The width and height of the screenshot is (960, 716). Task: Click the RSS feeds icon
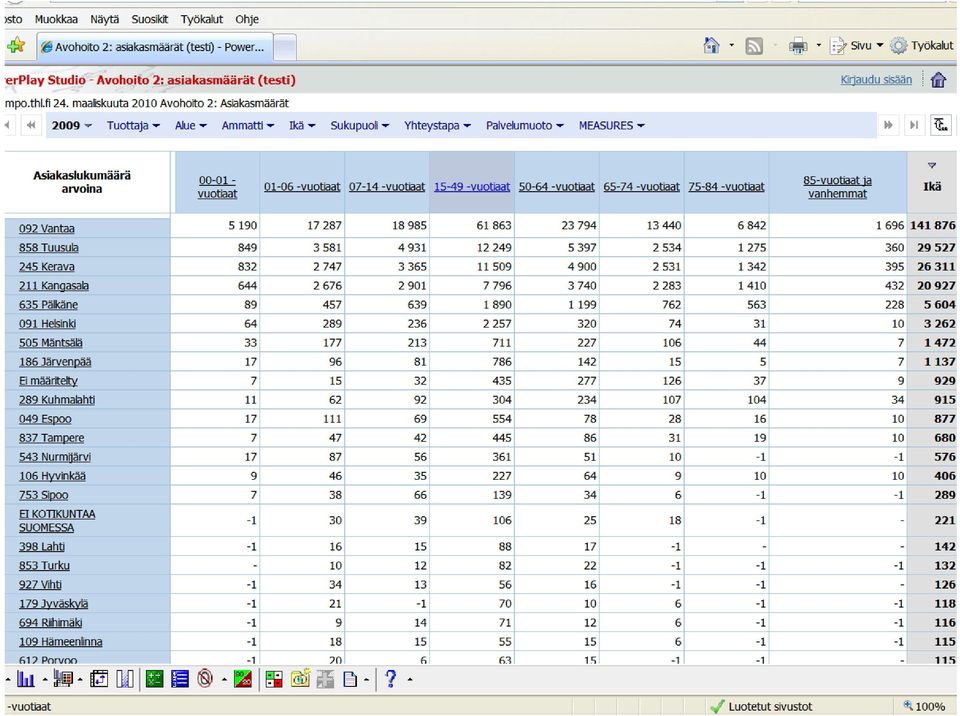(x=754, y=46)
